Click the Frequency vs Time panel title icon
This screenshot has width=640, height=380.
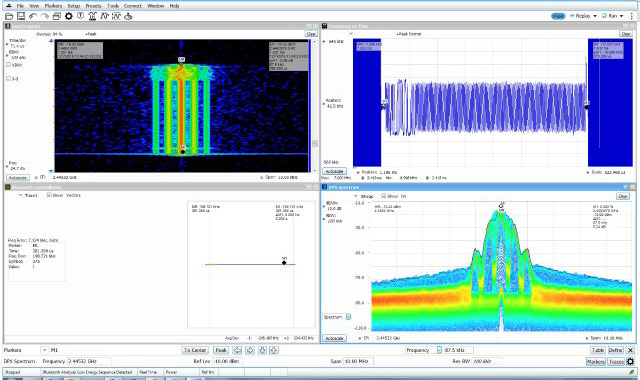click(324, 26)
